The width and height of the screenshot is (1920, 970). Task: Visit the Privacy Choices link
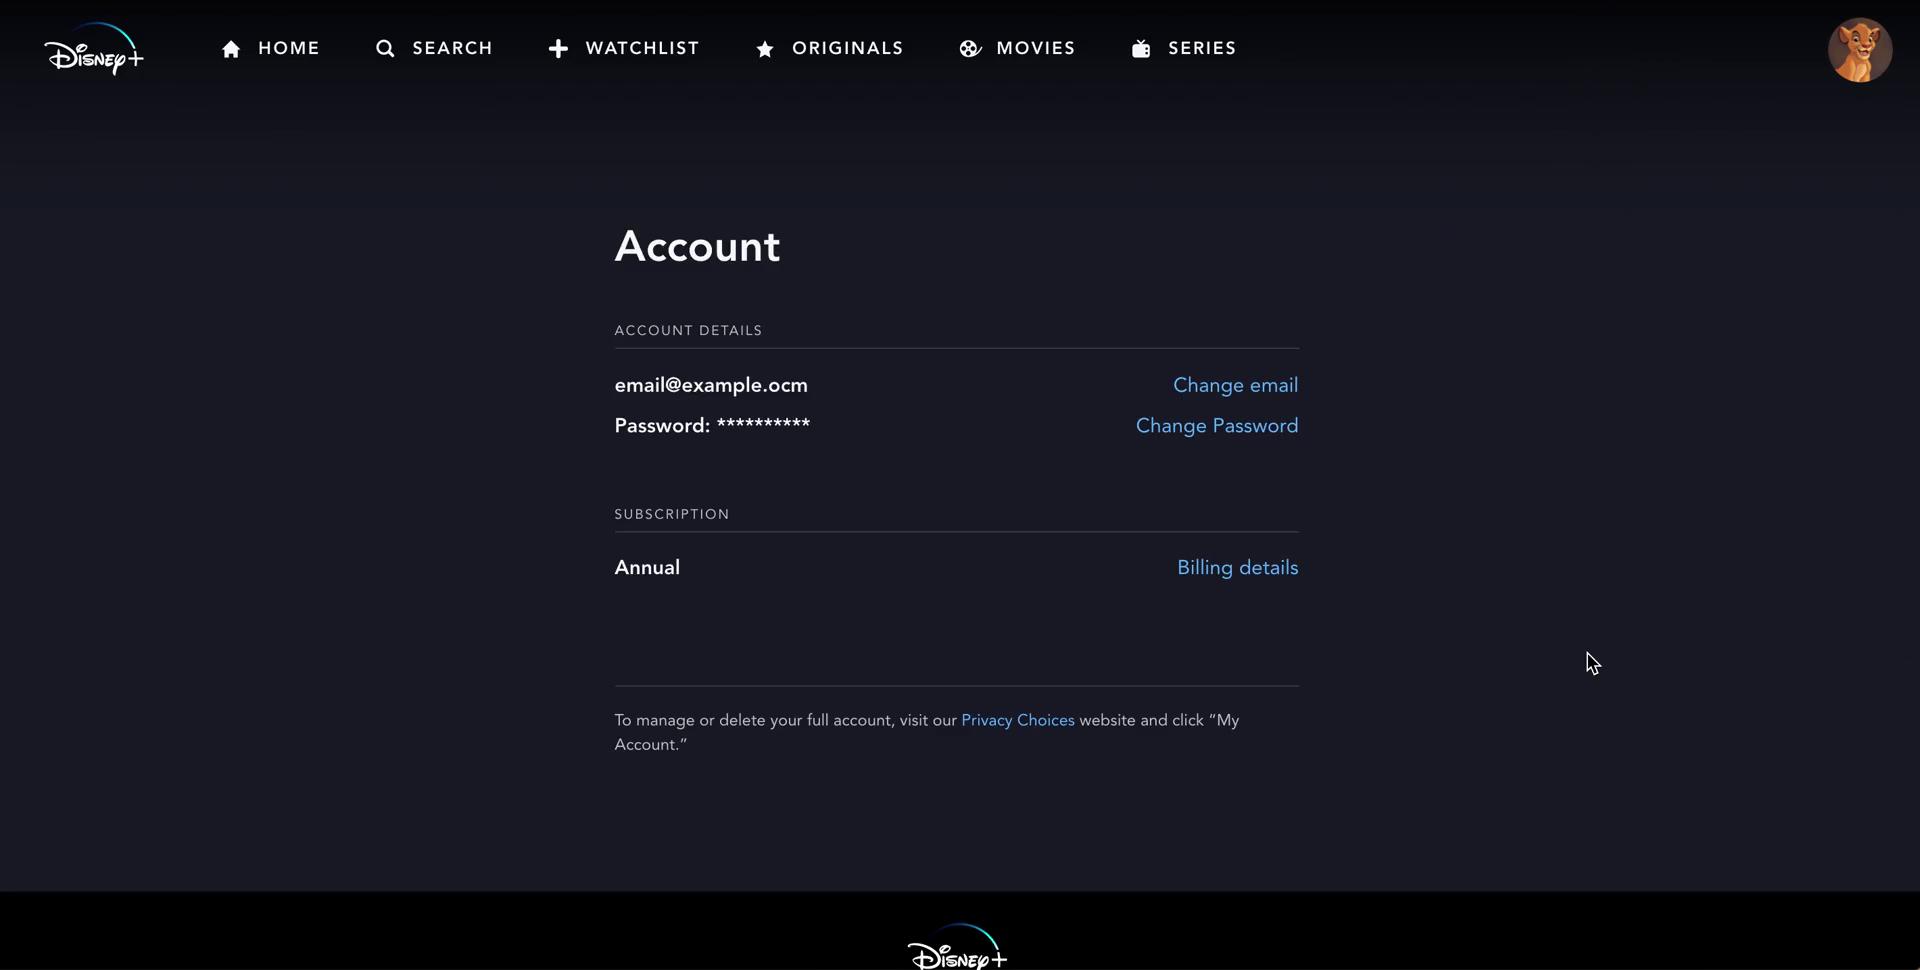point(1018,720)
